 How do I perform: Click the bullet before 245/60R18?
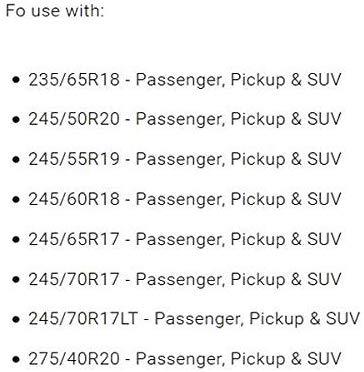click(15, 200)
